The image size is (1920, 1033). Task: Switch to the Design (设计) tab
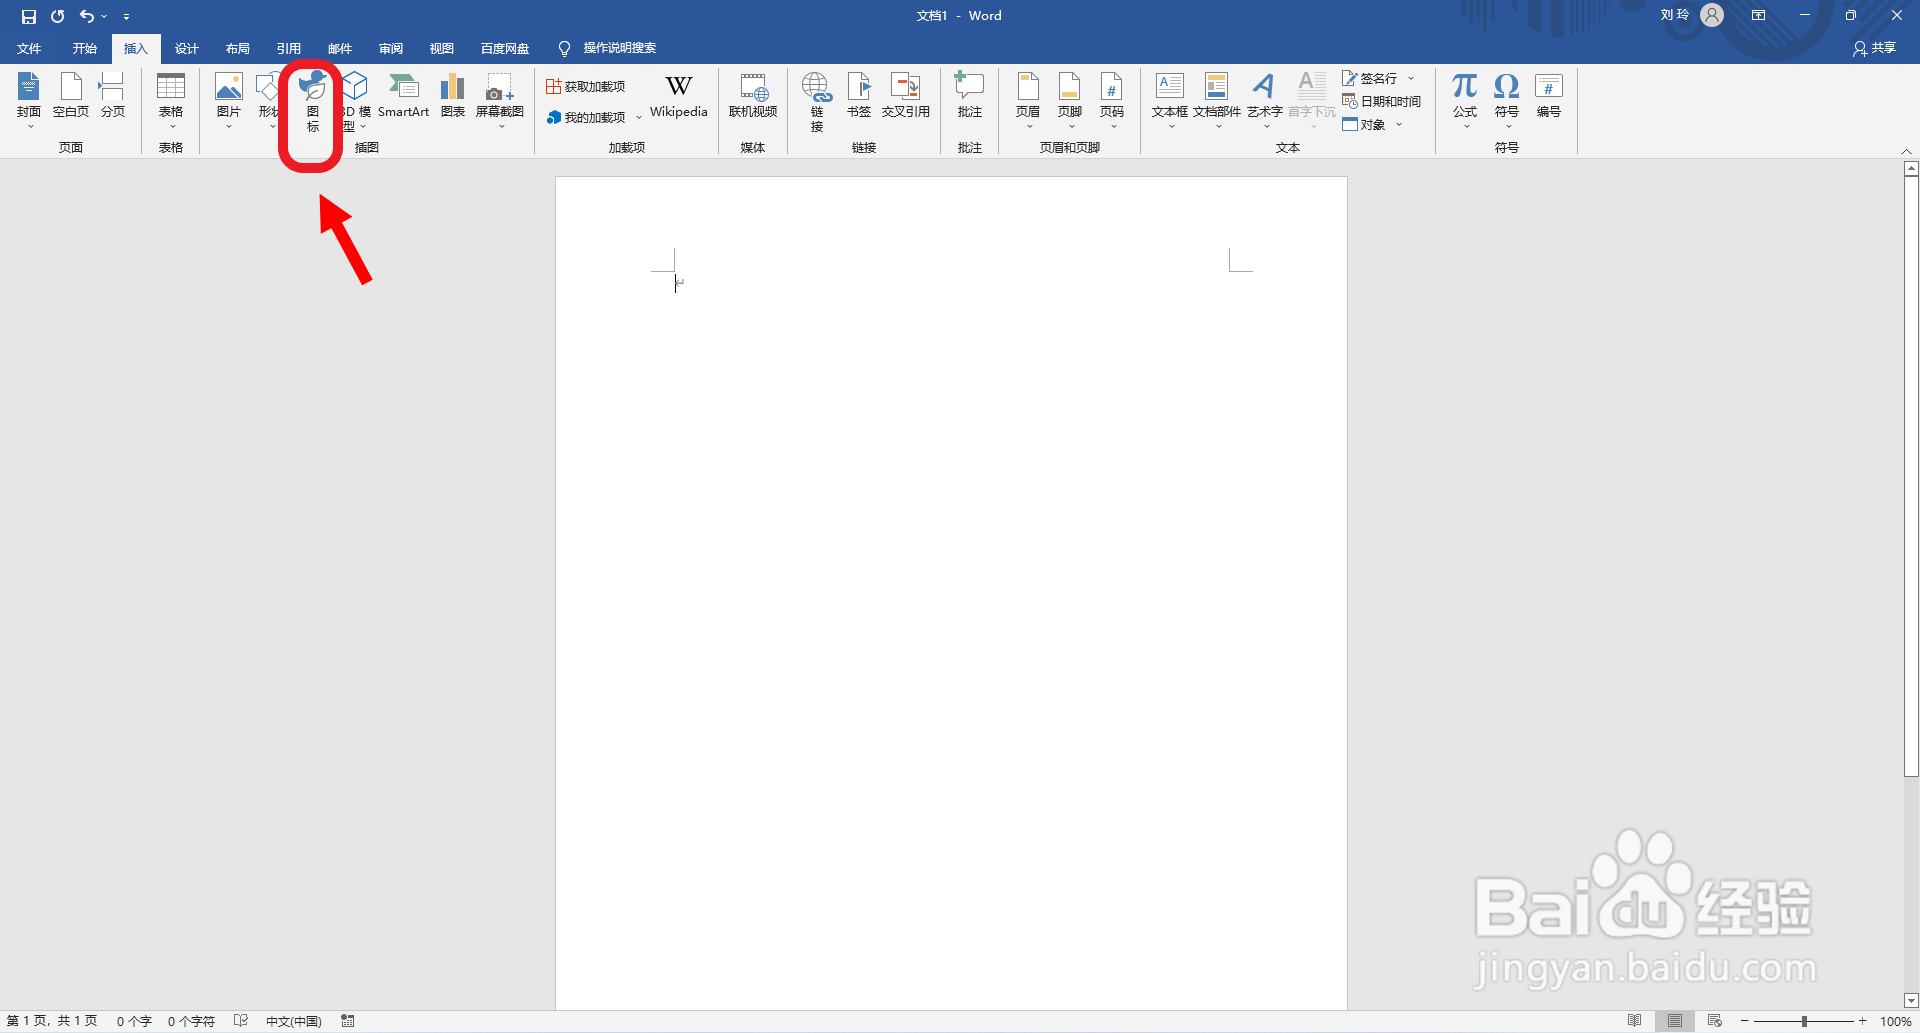tap(187, 48)
